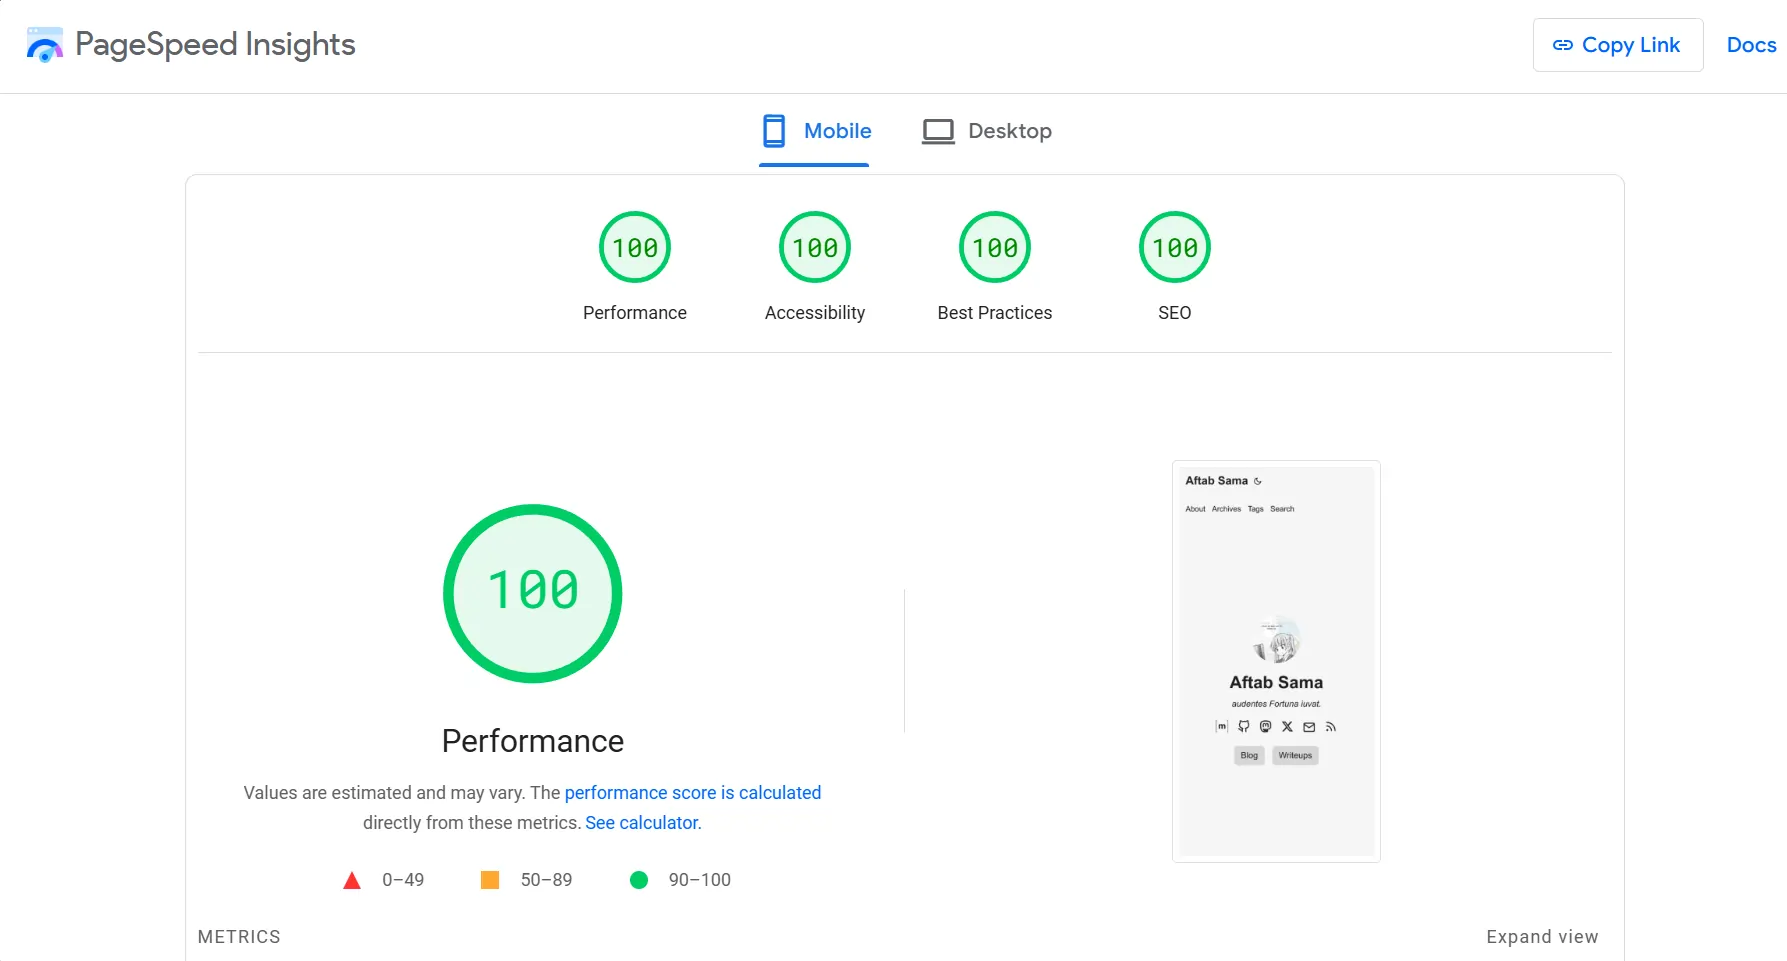Click the Copy Link button
The image size is (1787, 961).
click(1618, 45)
